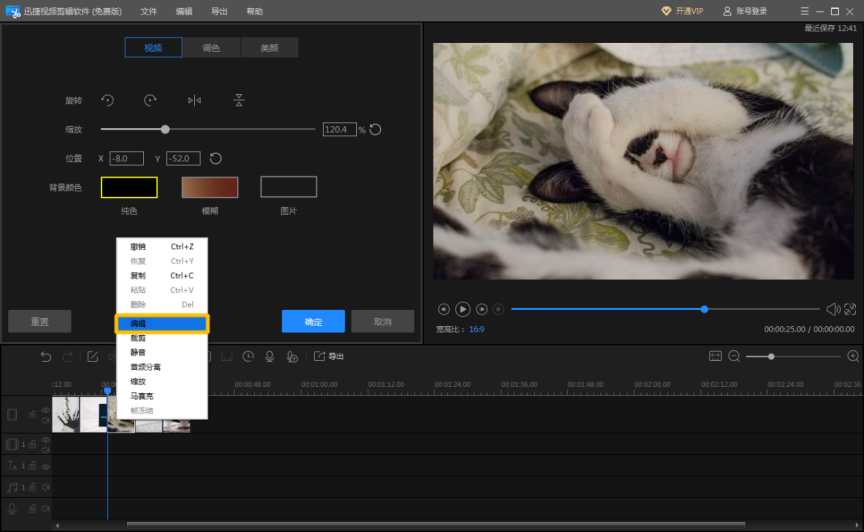Open the 文件 menu

coord(149,11)
